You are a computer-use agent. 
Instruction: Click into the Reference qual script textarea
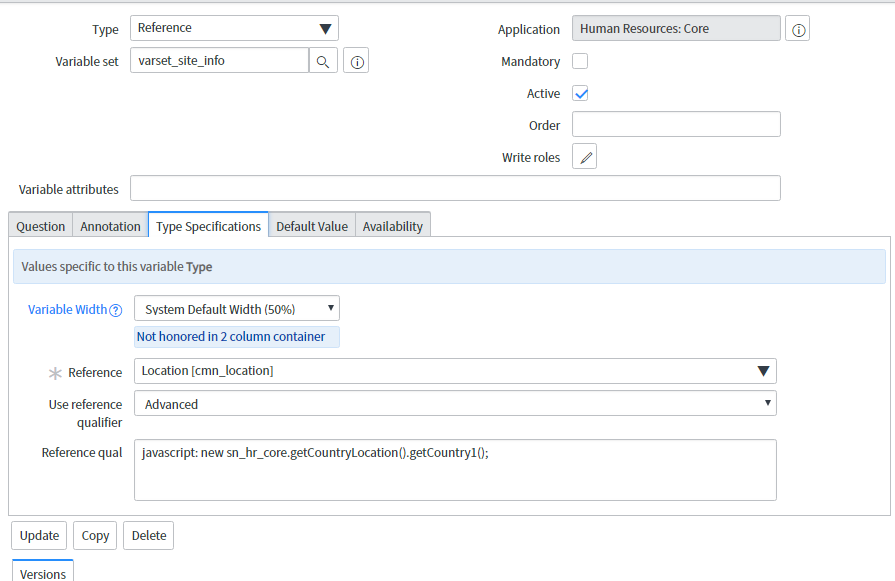[x=455, y=470]
